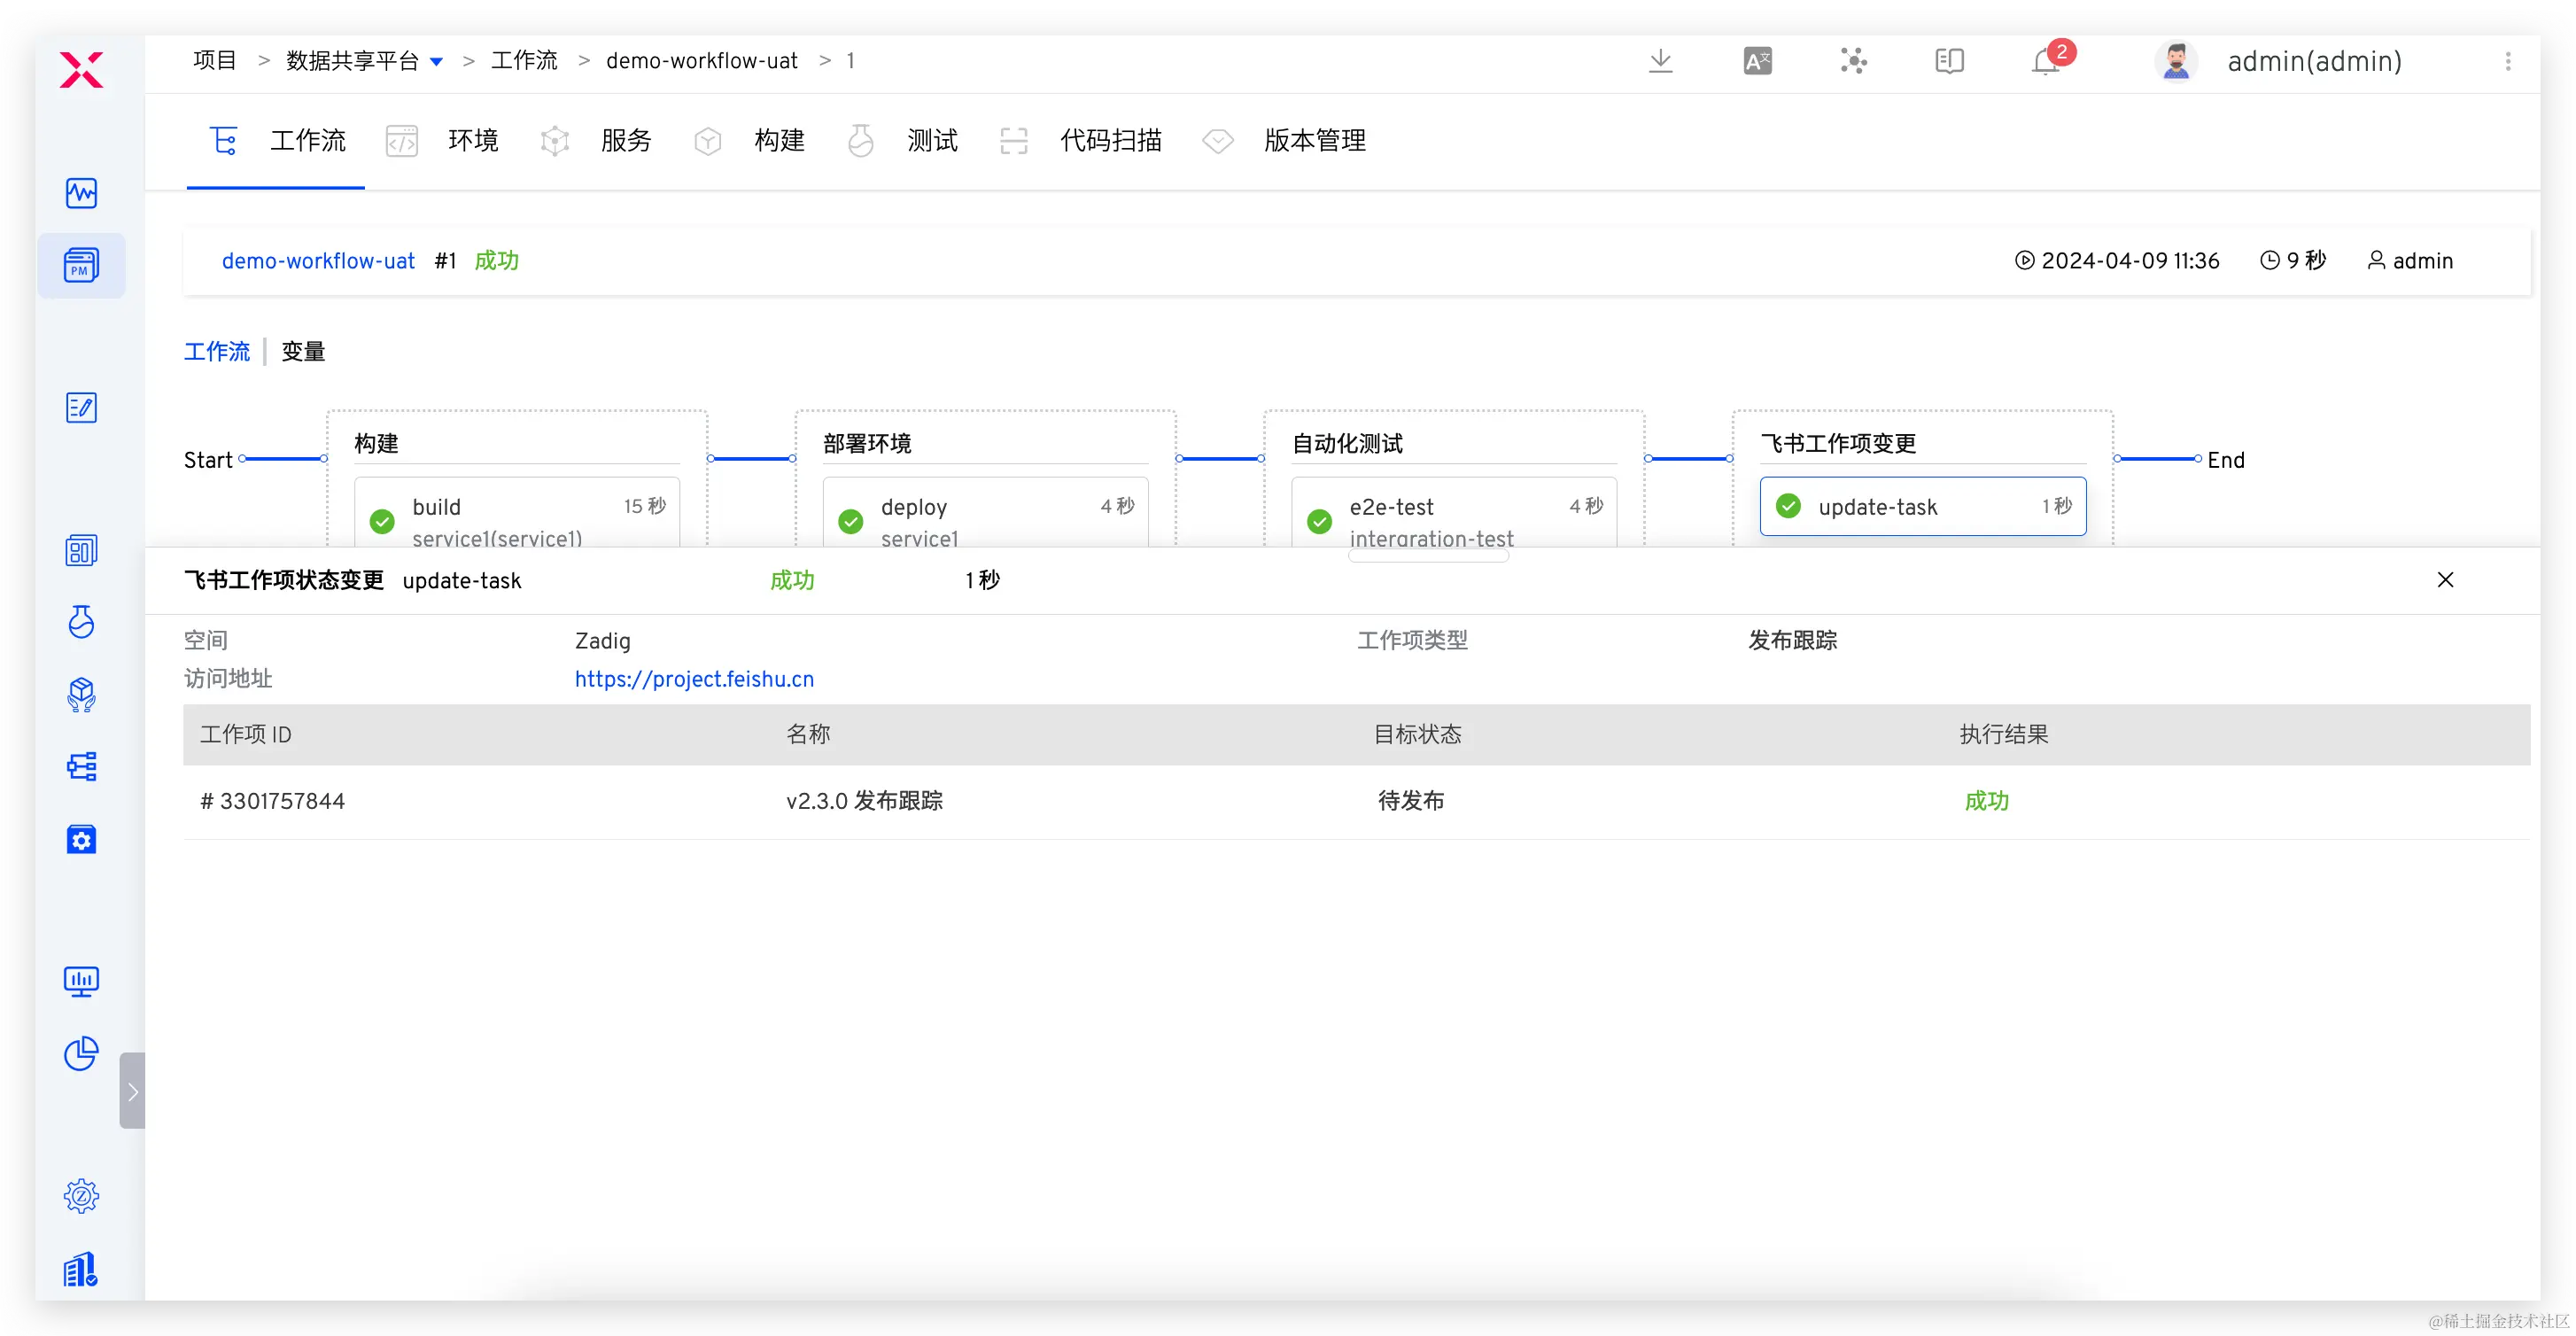The image size is (2576, 1336).
Task: Open the three-dot menu beside admin
Action: (x=2508, y=61)
